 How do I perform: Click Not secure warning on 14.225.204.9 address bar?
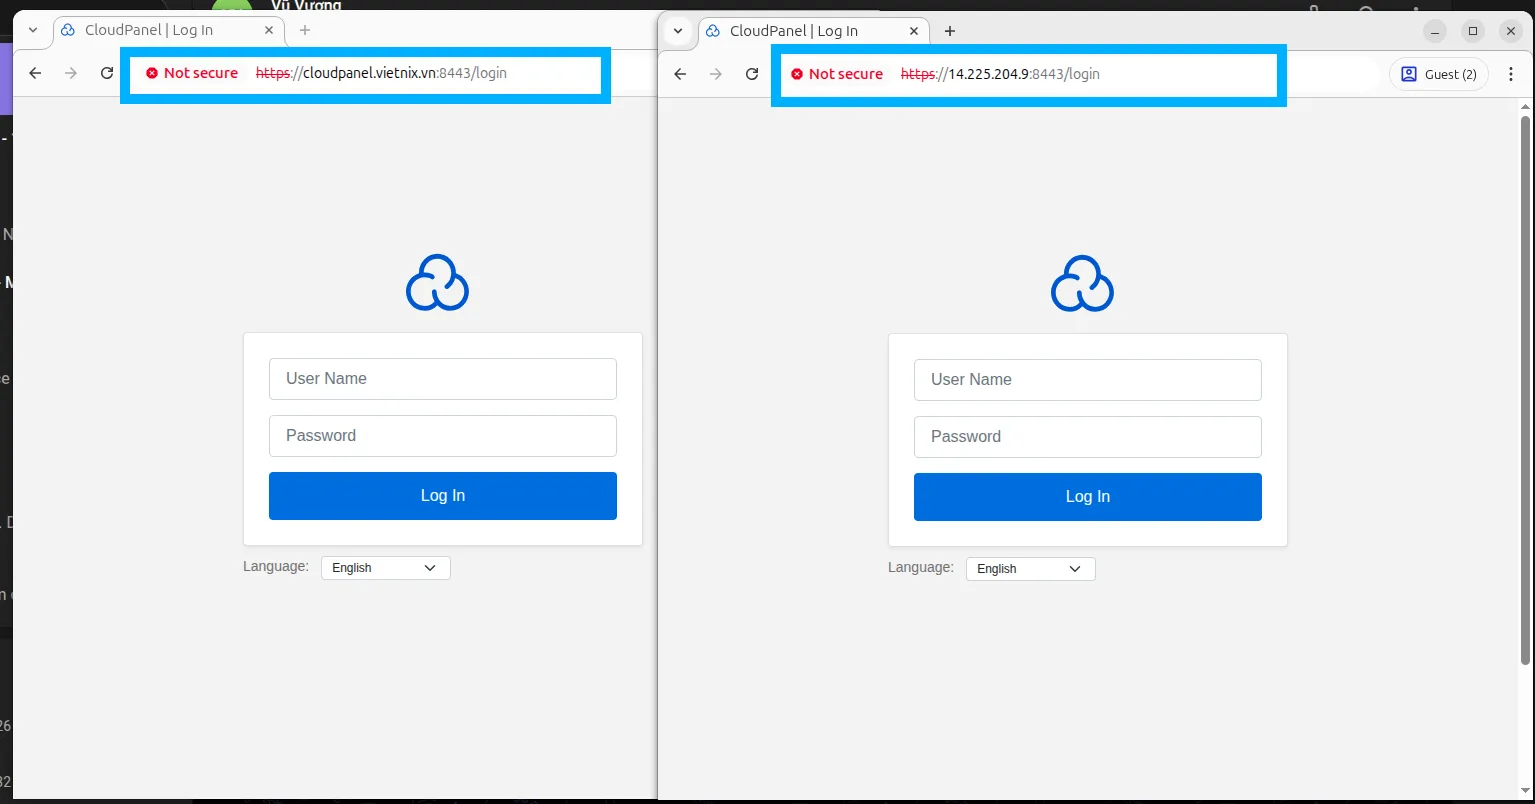[837, 74]
